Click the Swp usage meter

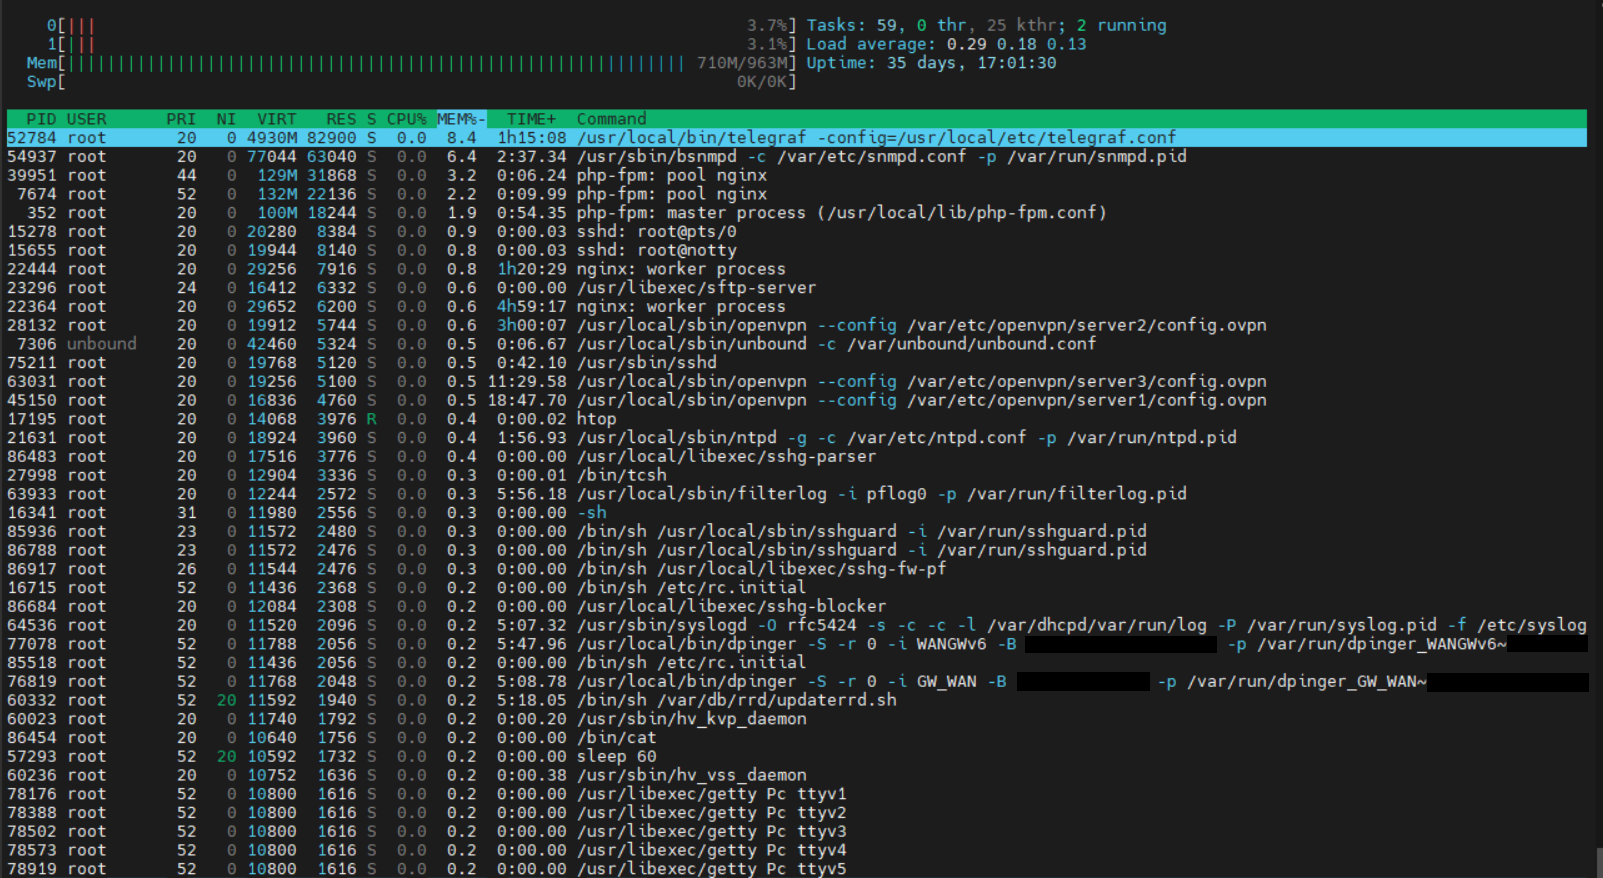[x=411, y=81]
